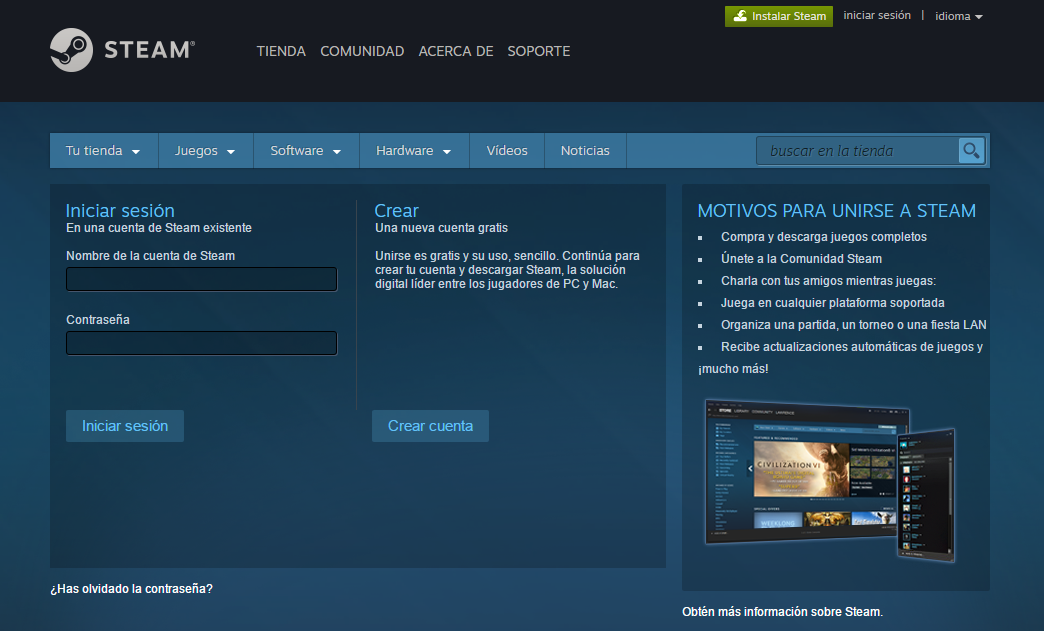Open the Hardware dropdown menu
Screen dimensions: 1044x631
click(412, 150)
